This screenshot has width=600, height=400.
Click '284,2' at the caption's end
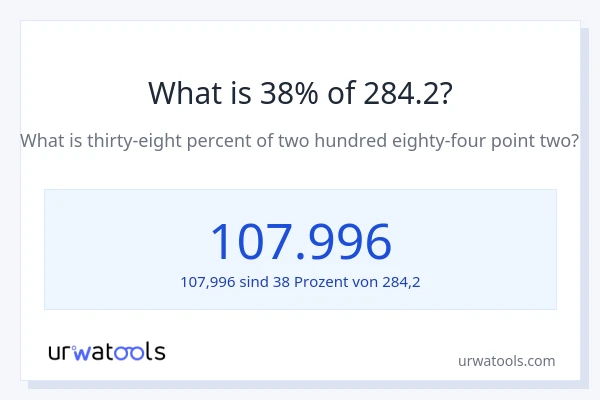[401, 282]
